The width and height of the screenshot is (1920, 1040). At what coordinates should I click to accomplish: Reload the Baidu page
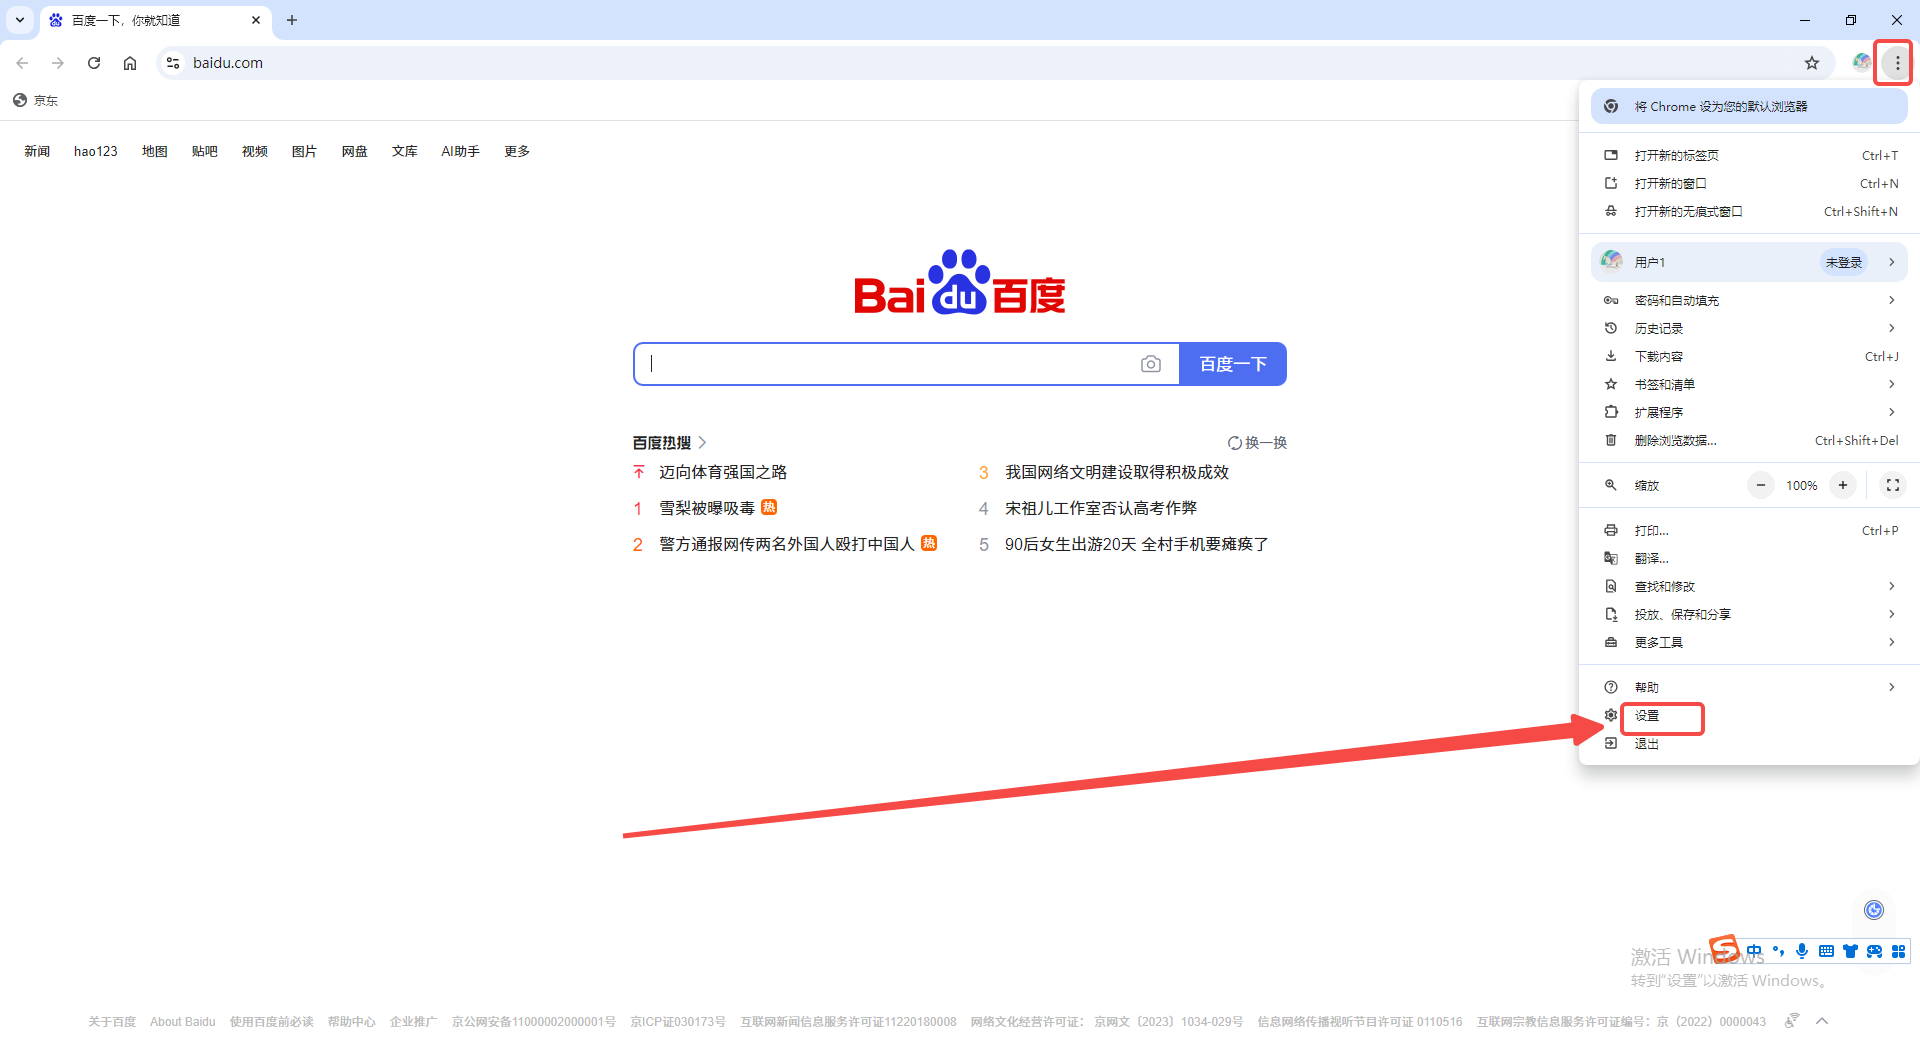[x=94, y=63]
